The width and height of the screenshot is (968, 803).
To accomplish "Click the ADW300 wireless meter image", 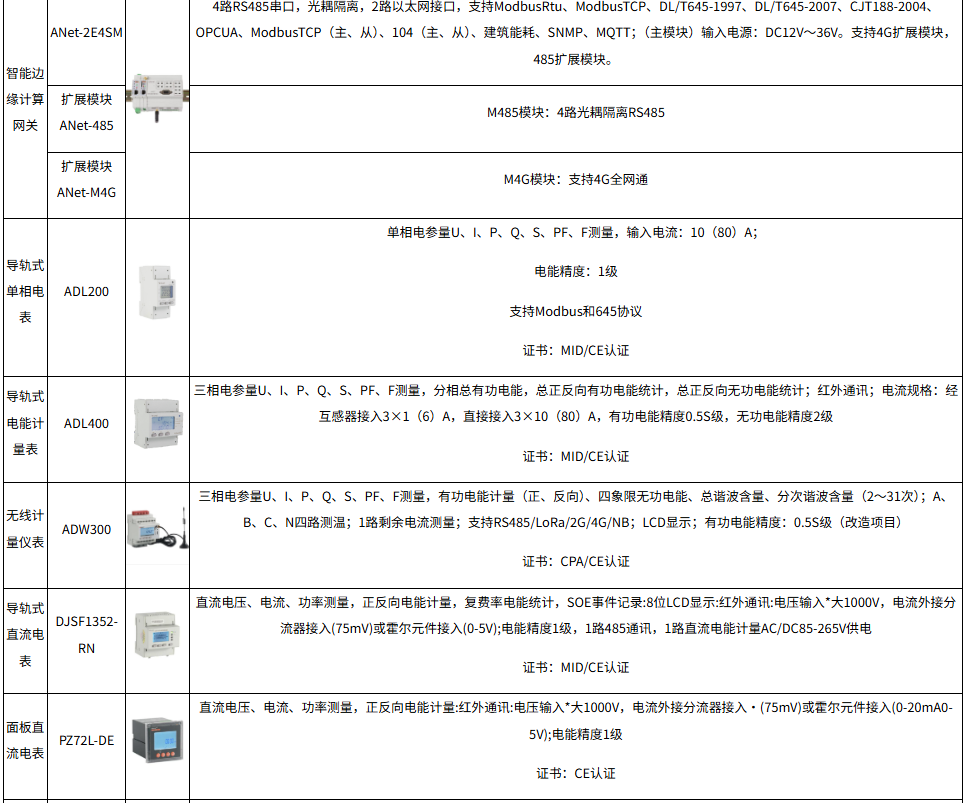I will (156, 529).
